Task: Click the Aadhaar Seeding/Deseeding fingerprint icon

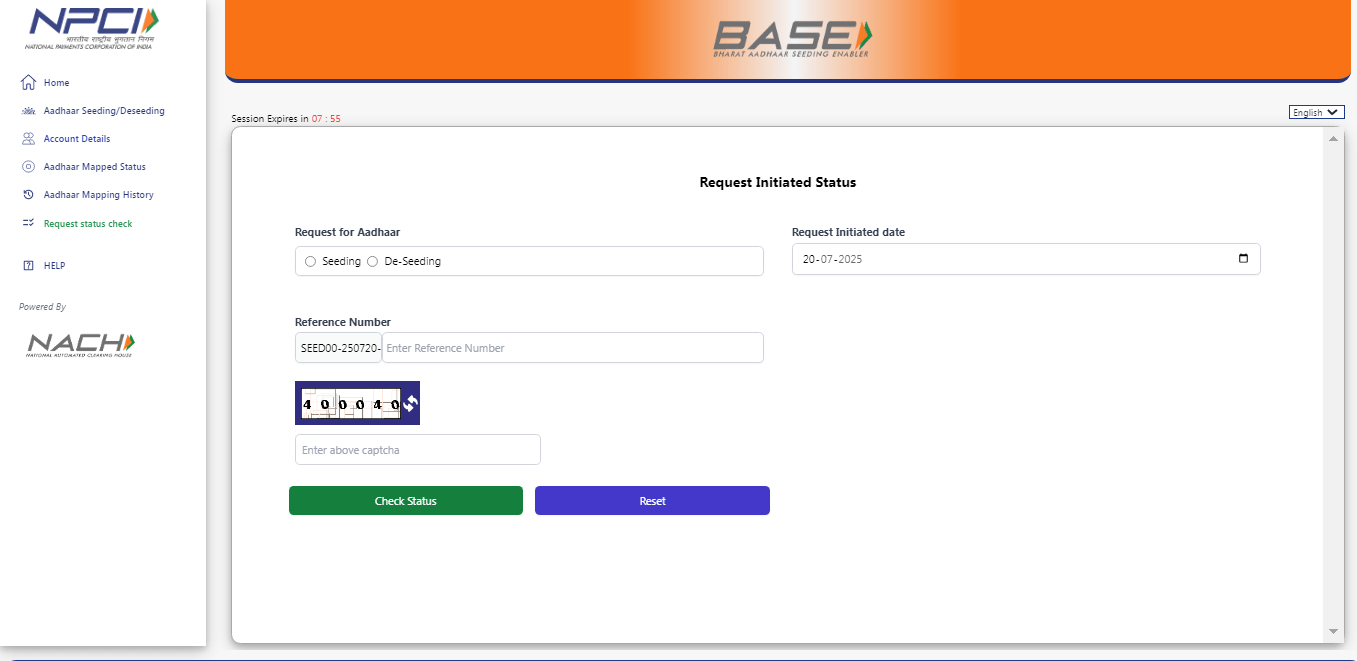Action: tap(28, 111)
